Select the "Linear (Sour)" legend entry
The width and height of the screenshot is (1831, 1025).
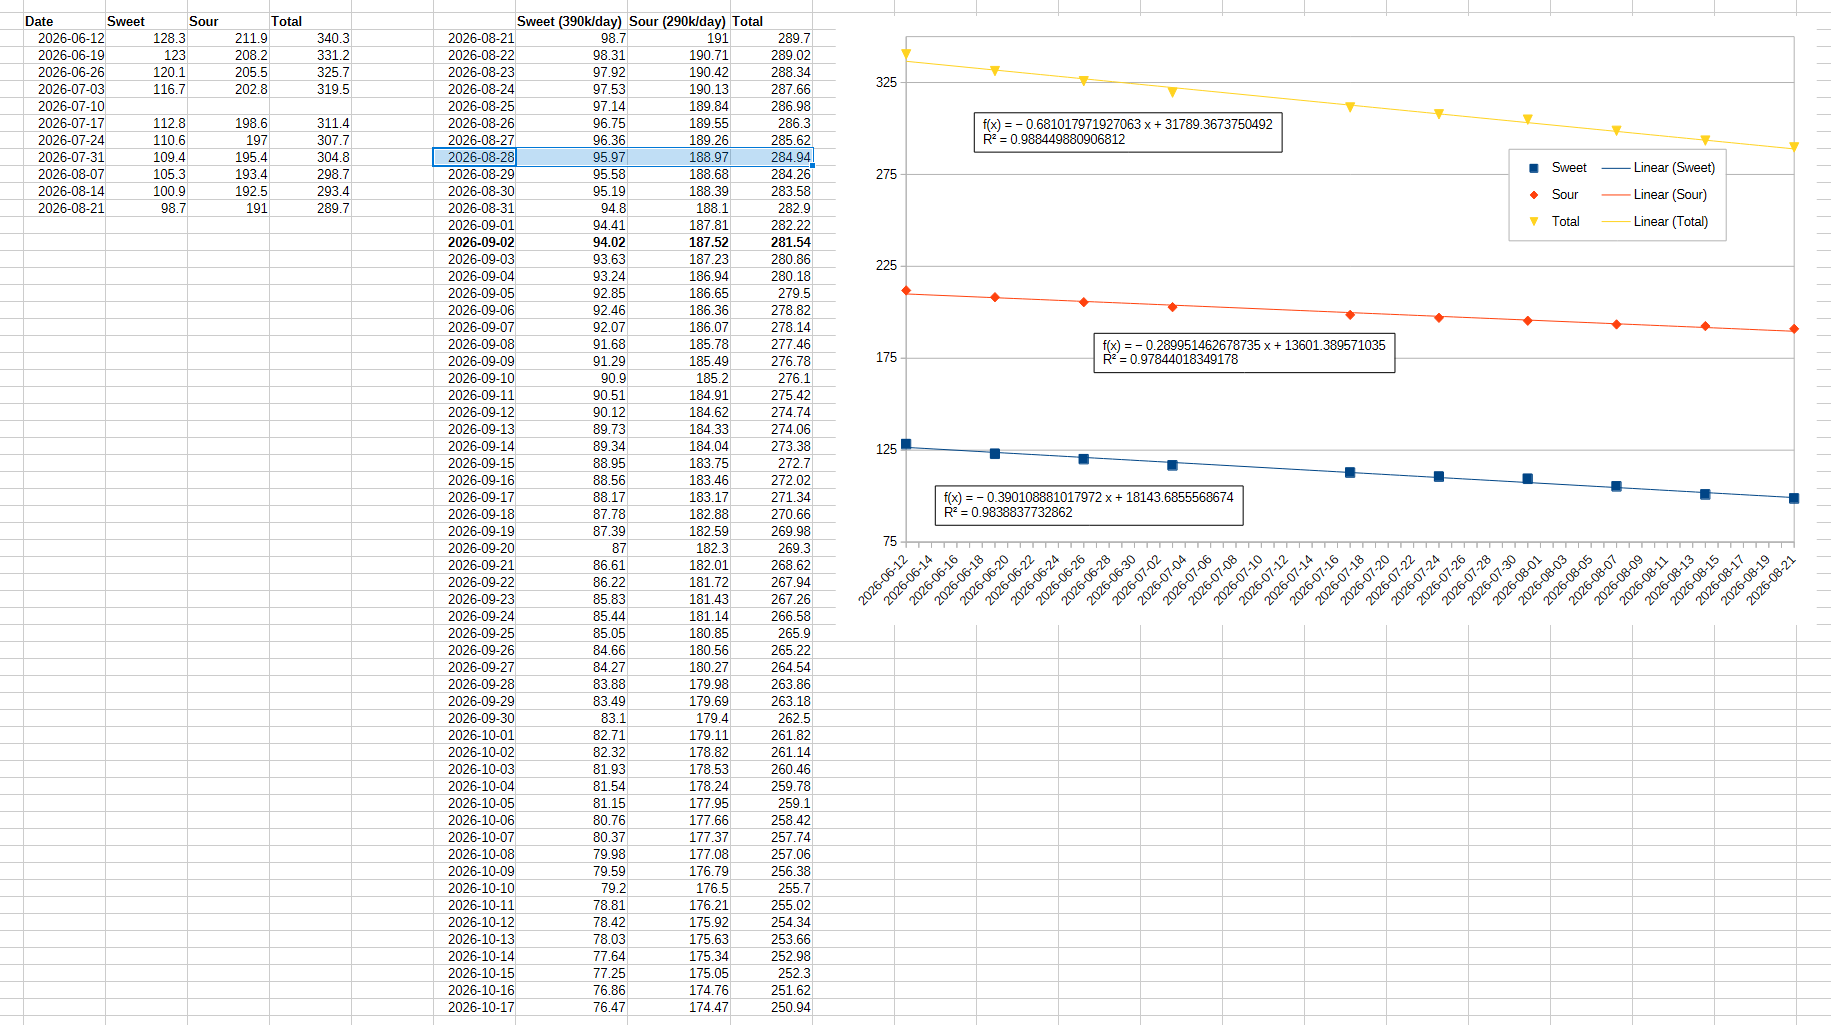tap(1654, 195)
